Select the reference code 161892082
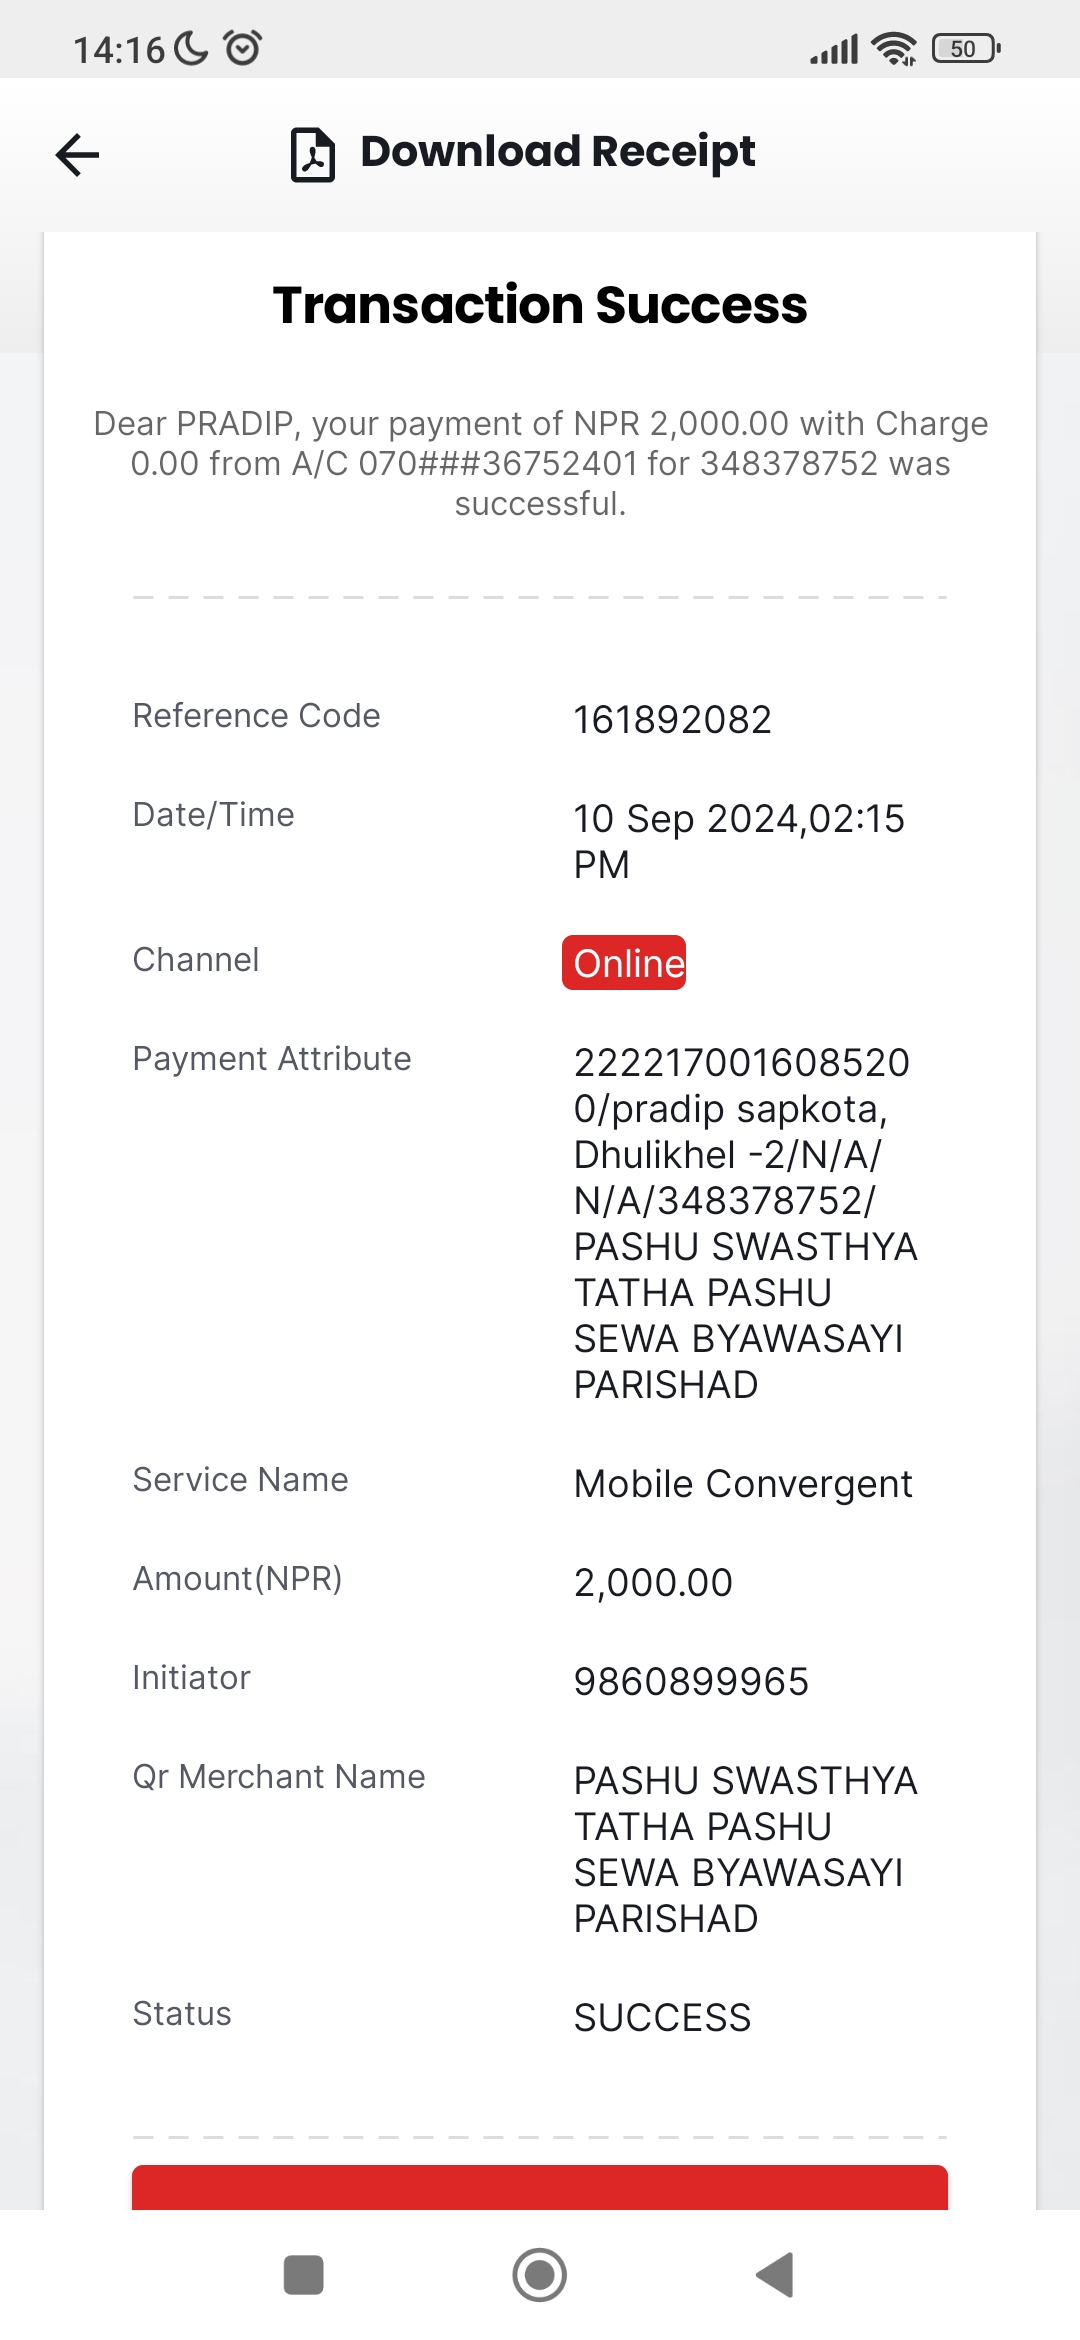 (x=672, y=720)
